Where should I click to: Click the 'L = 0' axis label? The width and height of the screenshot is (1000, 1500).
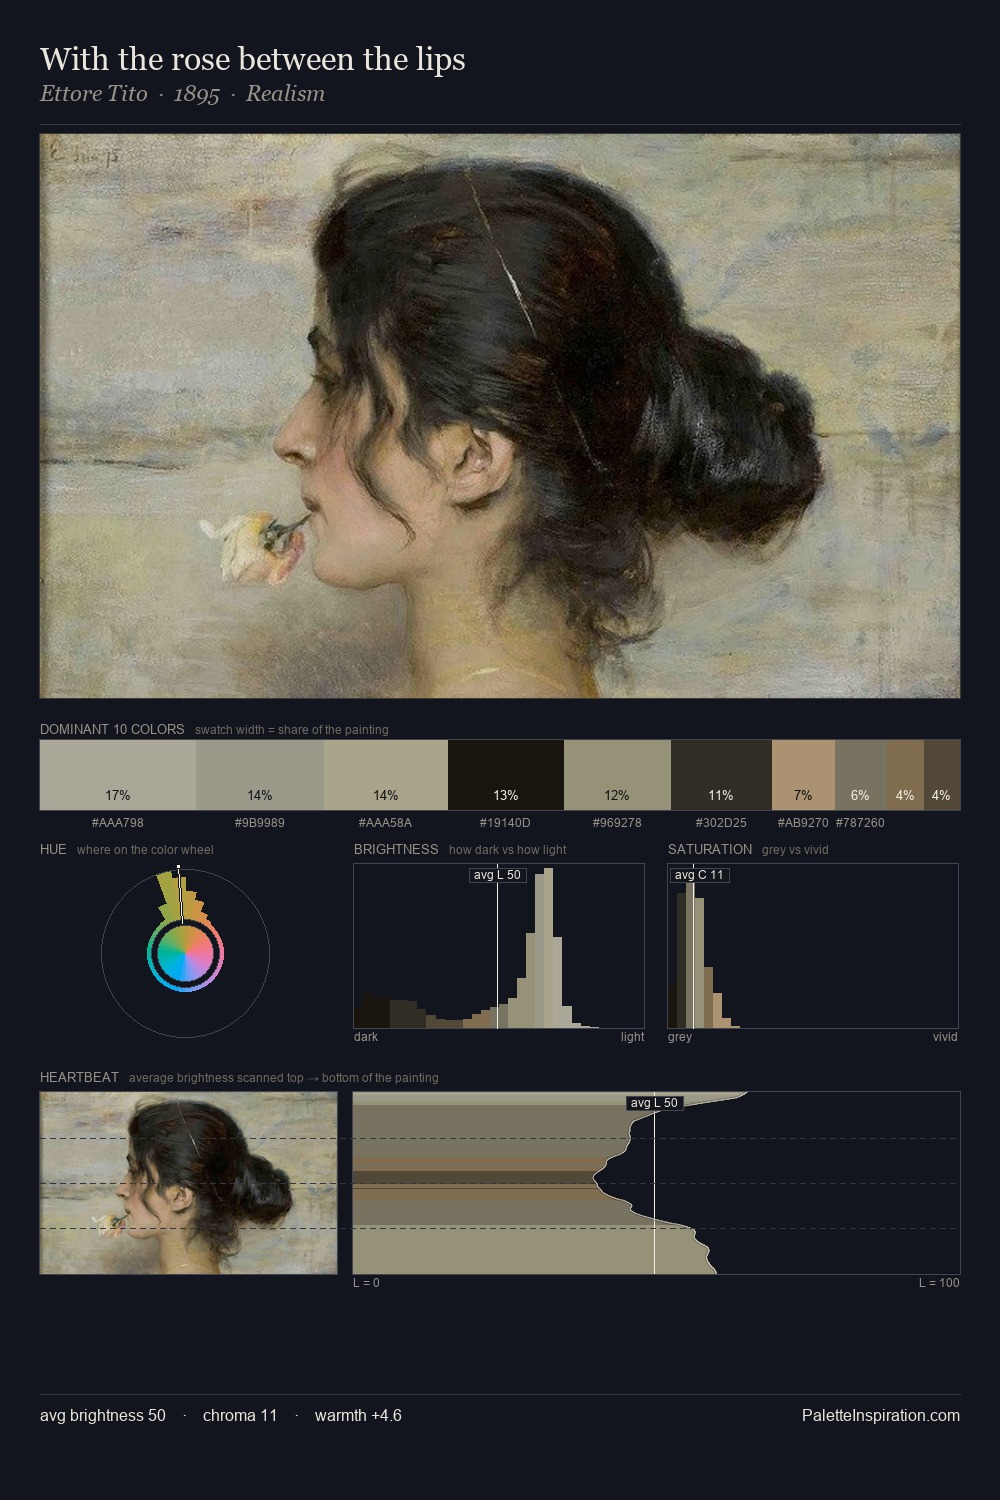point(366,1283)
